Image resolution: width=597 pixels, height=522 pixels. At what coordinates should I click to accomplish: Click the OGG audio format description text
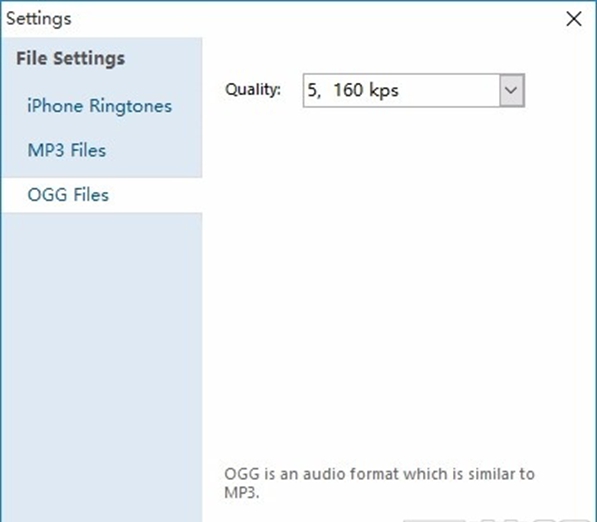(x=379, y=483)
